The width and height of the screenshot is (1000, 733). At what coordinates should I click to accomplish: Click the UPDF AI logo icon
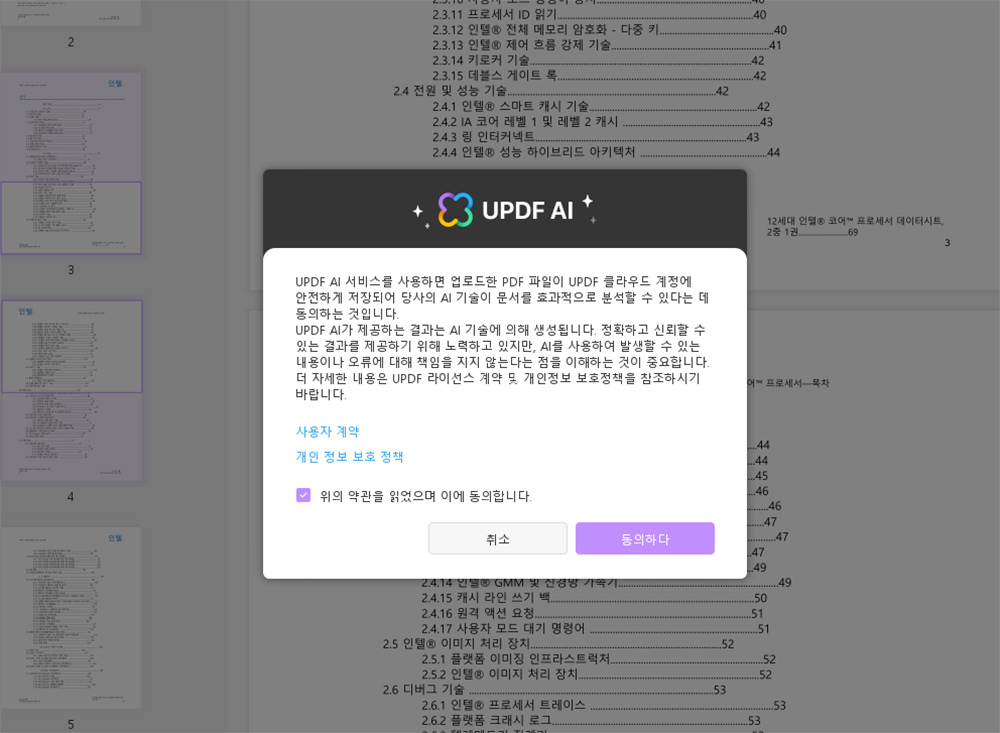pos(455,210)
